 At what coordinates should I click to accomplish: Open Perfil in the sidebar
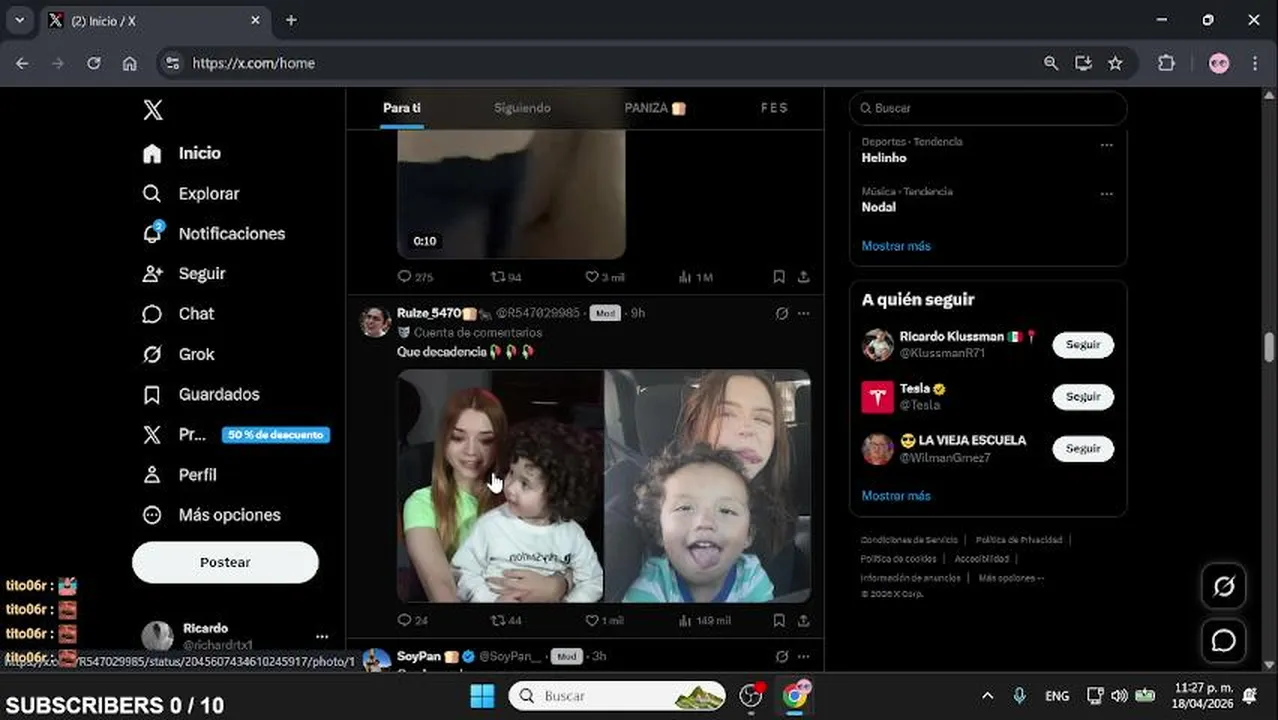coord(179,475)
